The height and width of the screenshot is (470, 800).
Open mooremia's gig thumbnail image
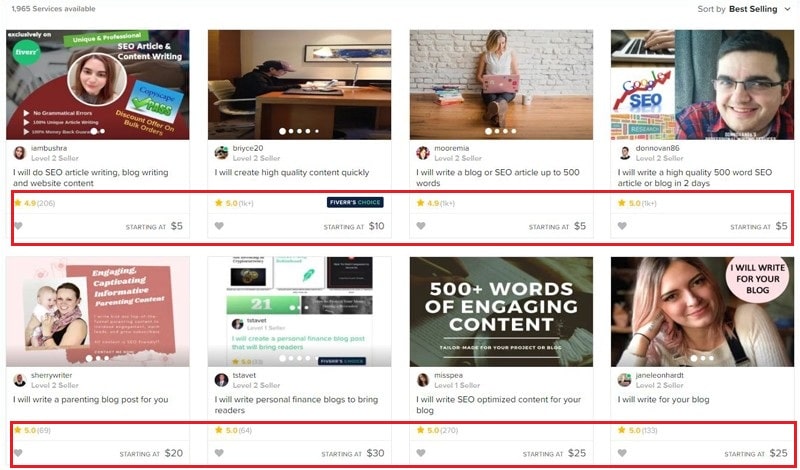501,85
